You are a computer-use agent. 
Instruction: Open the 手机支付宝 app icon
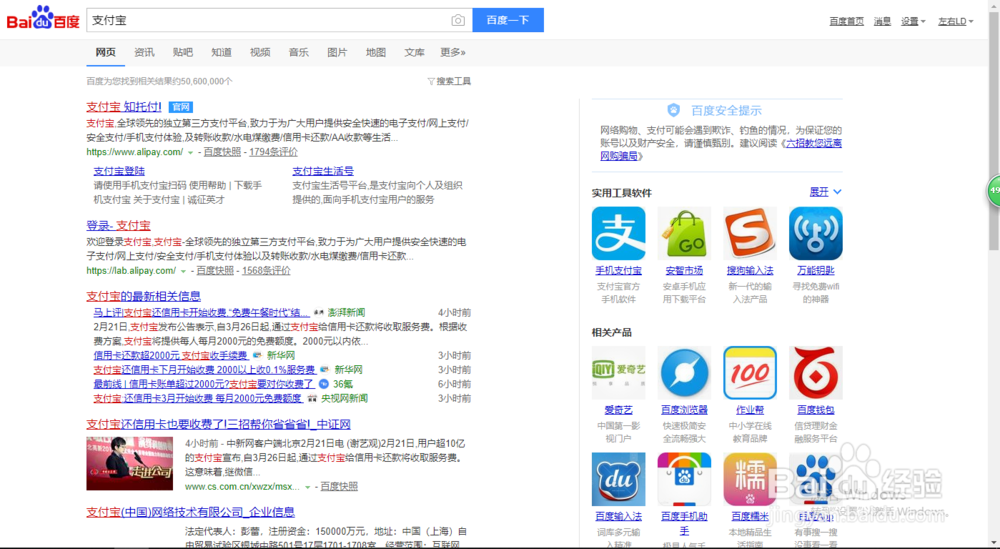pyautogui.click(x=618, y=233)
